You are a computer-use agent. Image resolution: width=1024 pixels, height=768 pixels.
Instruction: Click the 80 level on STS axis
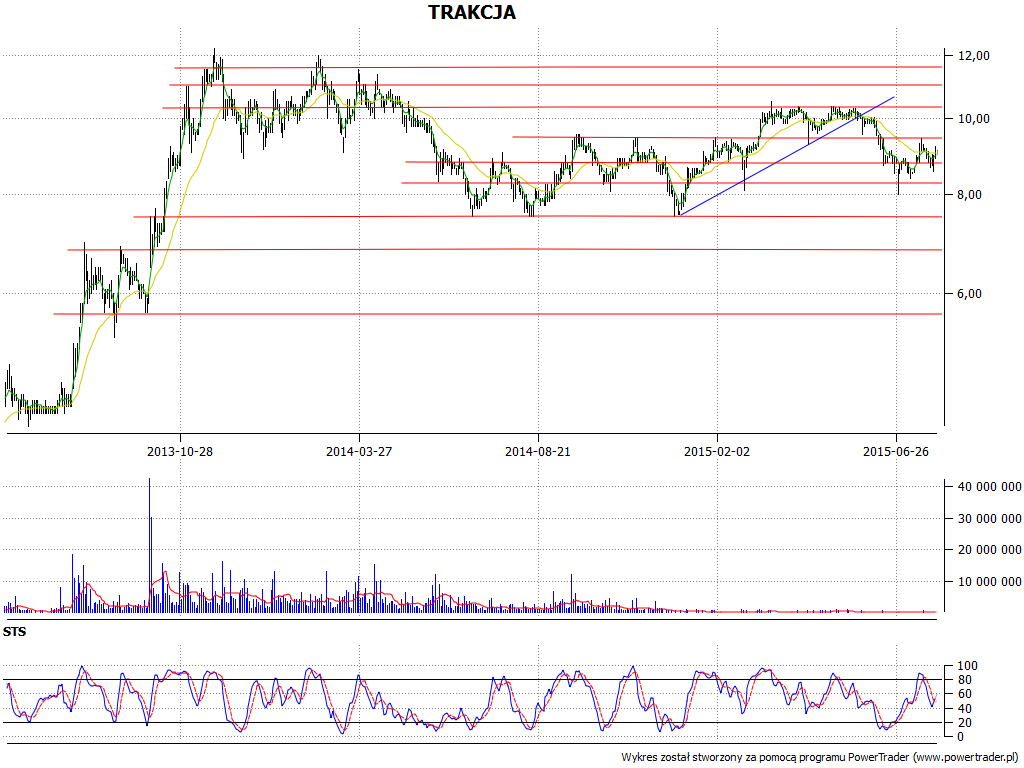(x=964, y=680)
